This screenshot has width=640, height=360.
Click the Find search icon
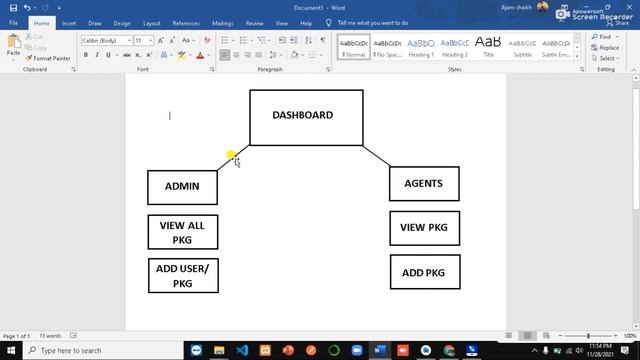pyautogui.click(x=601, y=37)
